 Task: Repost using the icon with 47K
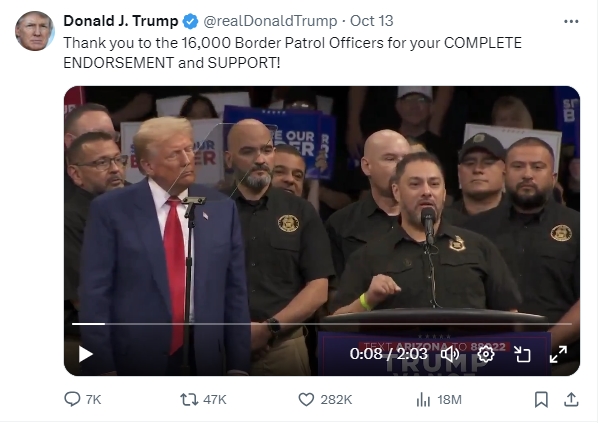[203, 399]
